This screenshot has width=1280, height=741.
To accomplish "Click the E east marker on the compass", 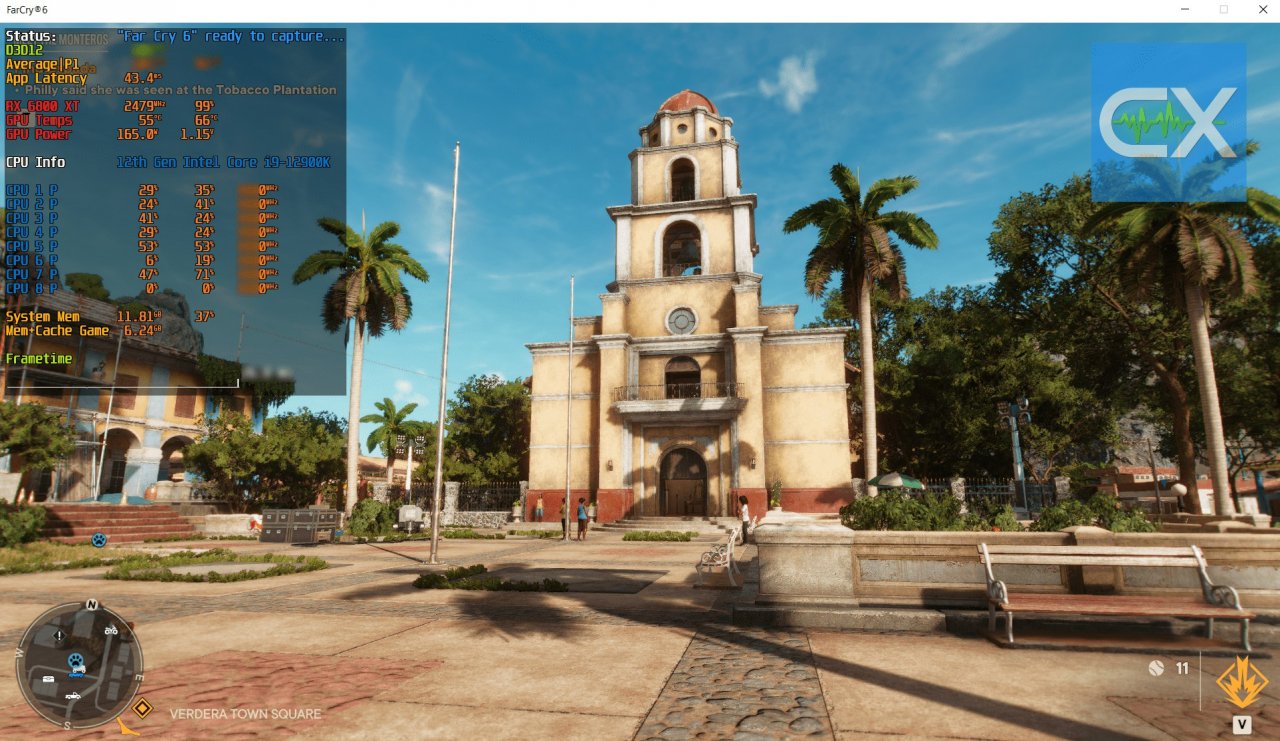I will point(139,677).
